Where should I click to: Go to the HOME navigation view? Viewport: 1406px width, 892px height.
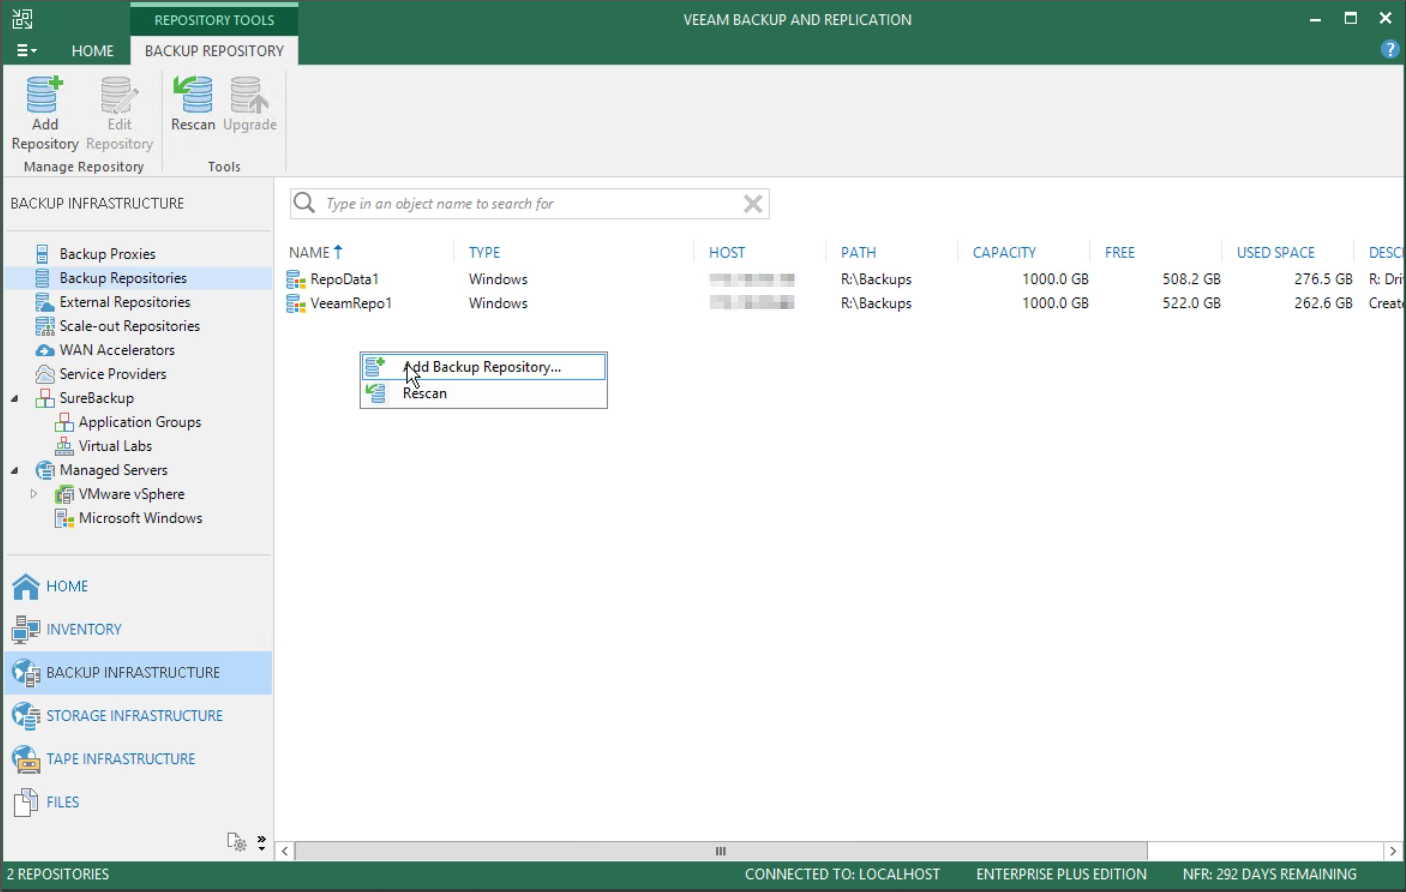coord(138,586)
